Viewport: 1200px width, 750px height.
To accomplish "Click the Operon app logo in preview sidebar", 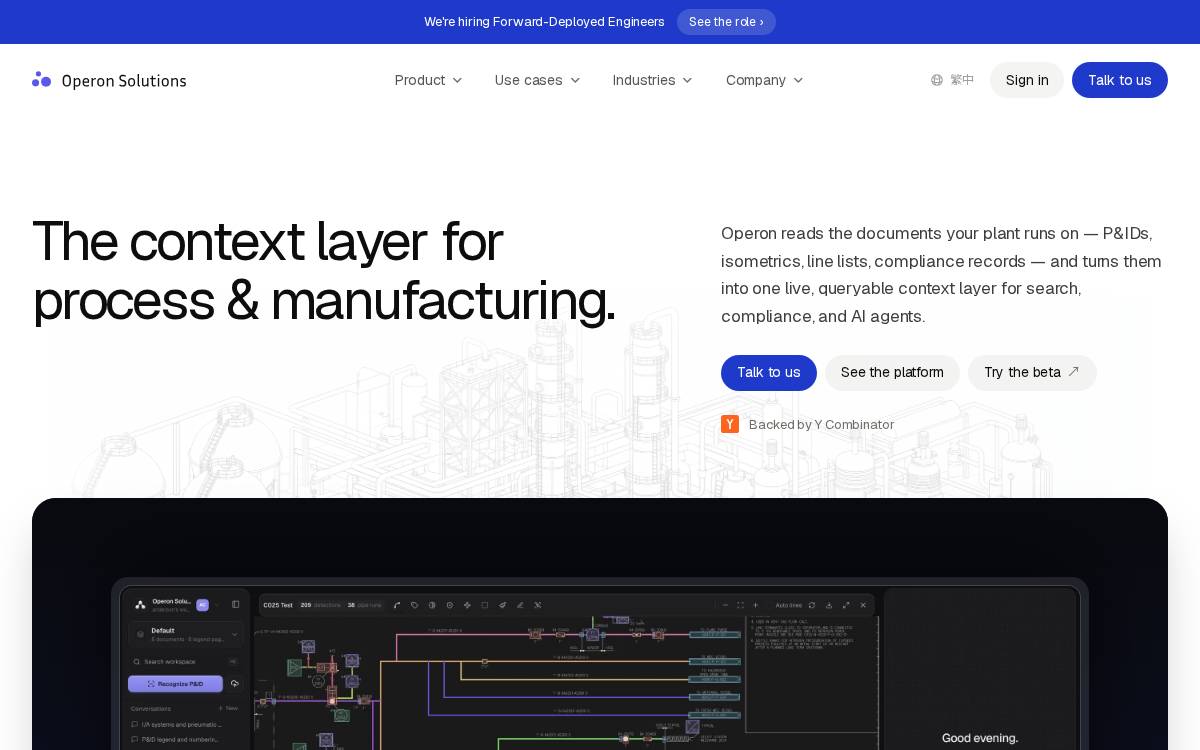I will [140, 605].
